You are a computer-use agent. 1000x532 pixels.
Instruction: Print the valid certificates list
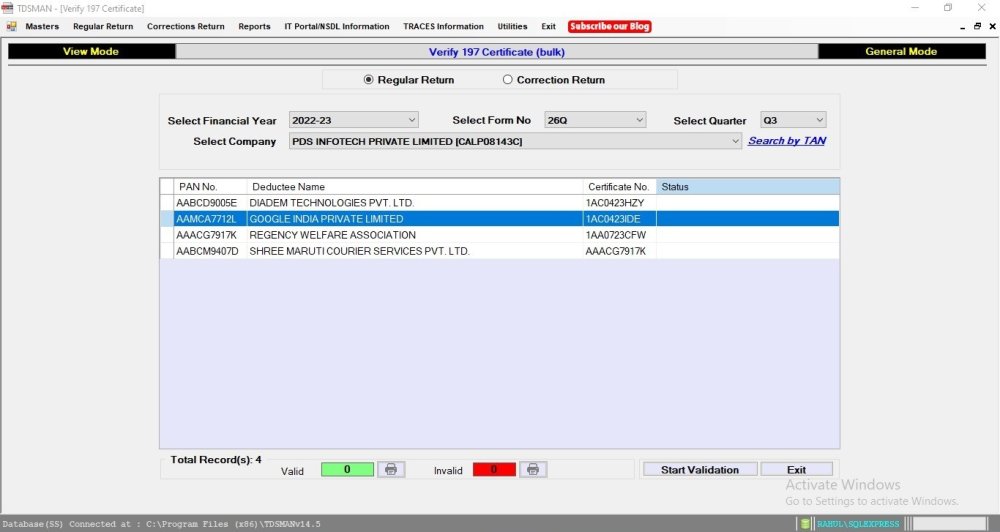point(391,469)
